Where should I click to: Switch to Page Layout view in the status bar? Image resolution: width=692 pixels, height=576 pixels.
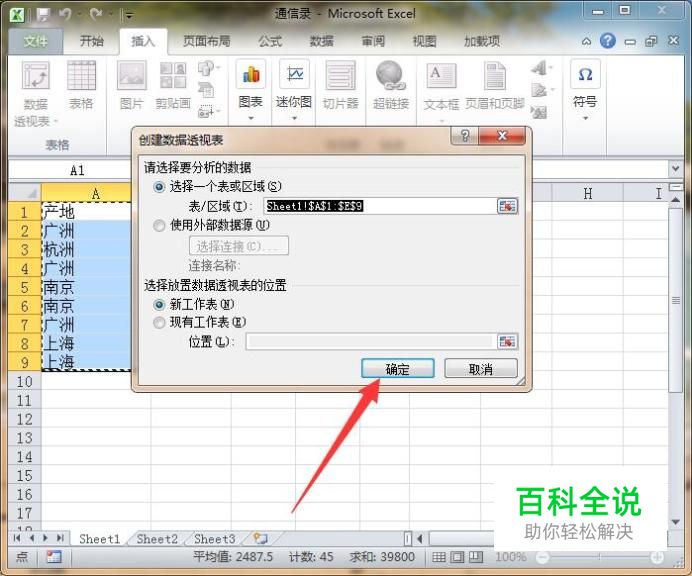pos(457,557)
